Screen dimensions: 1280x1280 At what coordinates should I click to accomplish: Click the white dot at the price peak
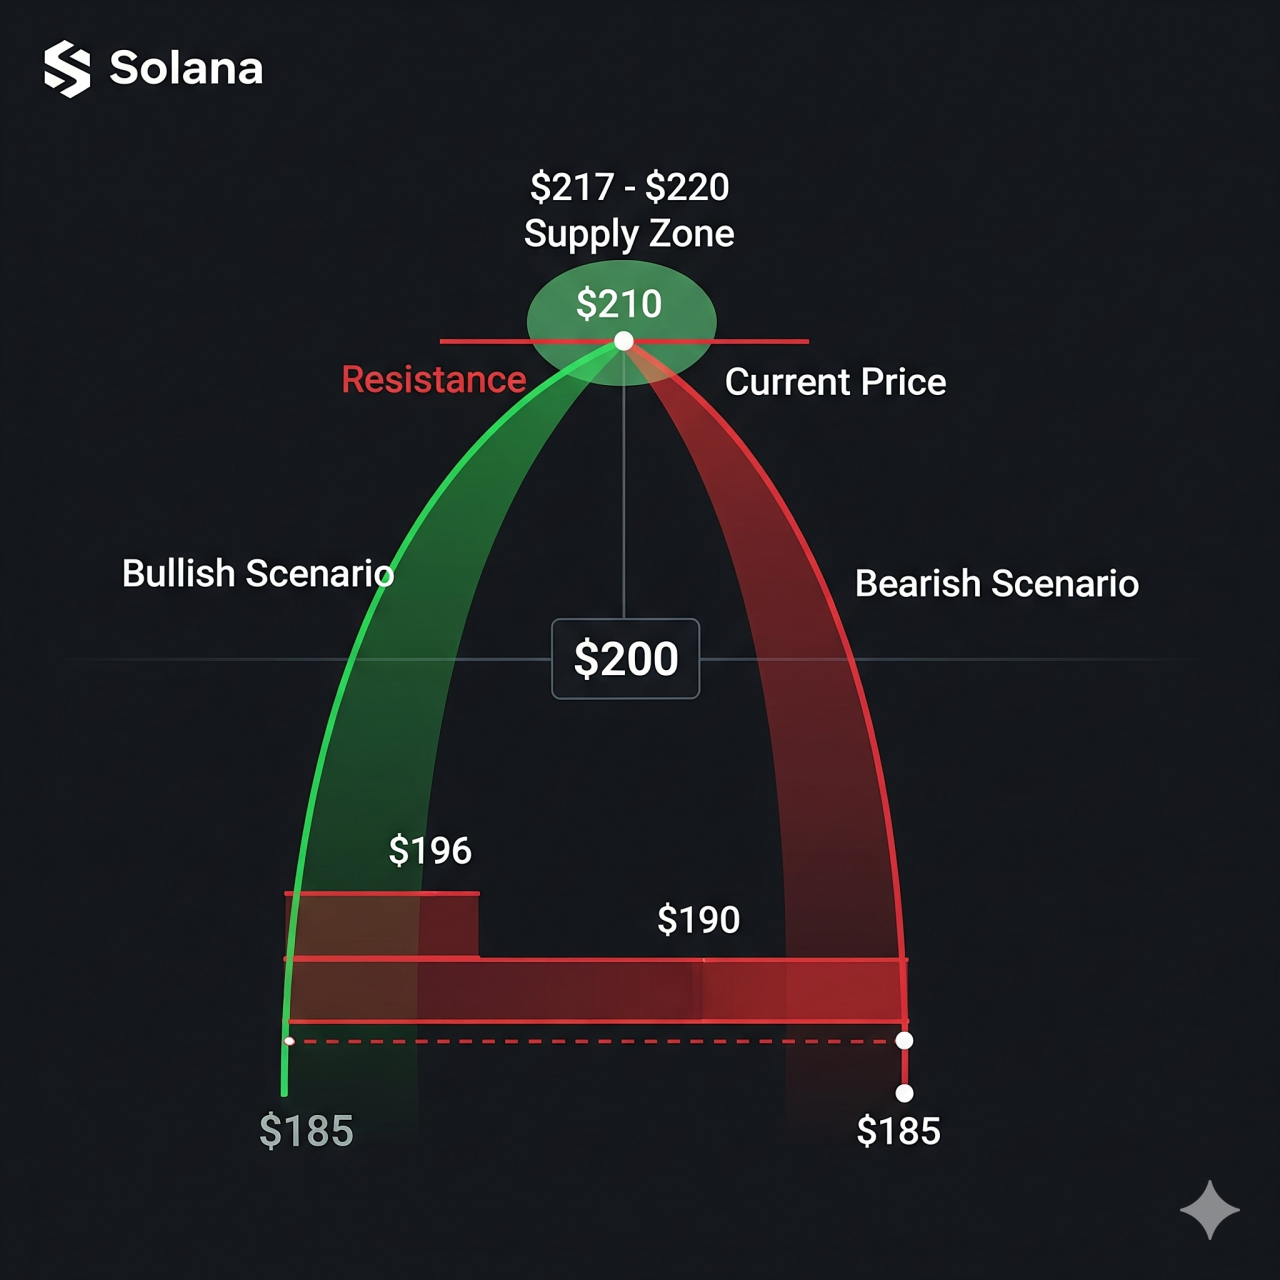pos(624,342)
